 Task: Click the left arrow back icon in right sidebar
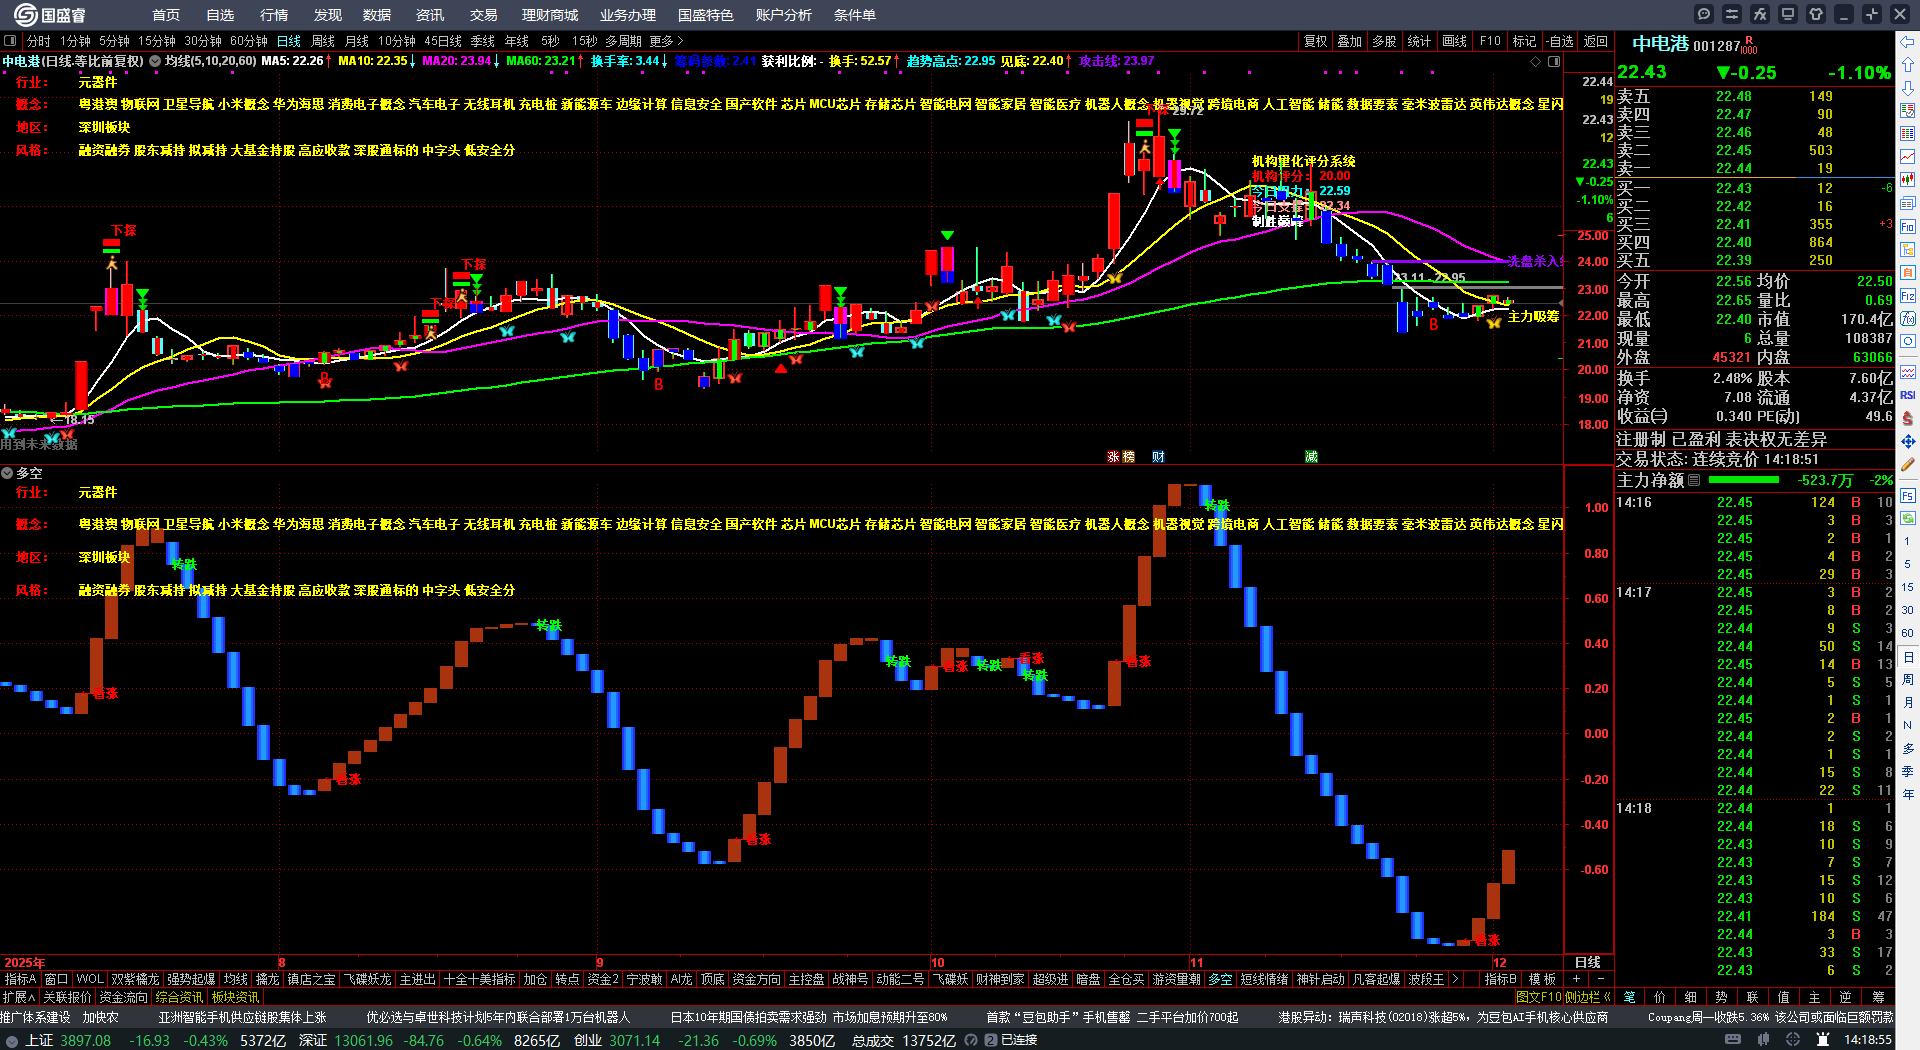click(x=1908, y=42)
